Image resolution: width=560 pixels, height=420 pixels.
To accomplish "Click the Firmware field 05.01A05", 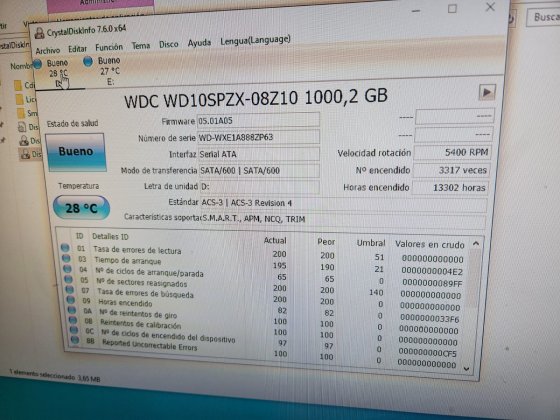I will coord(258,120).
